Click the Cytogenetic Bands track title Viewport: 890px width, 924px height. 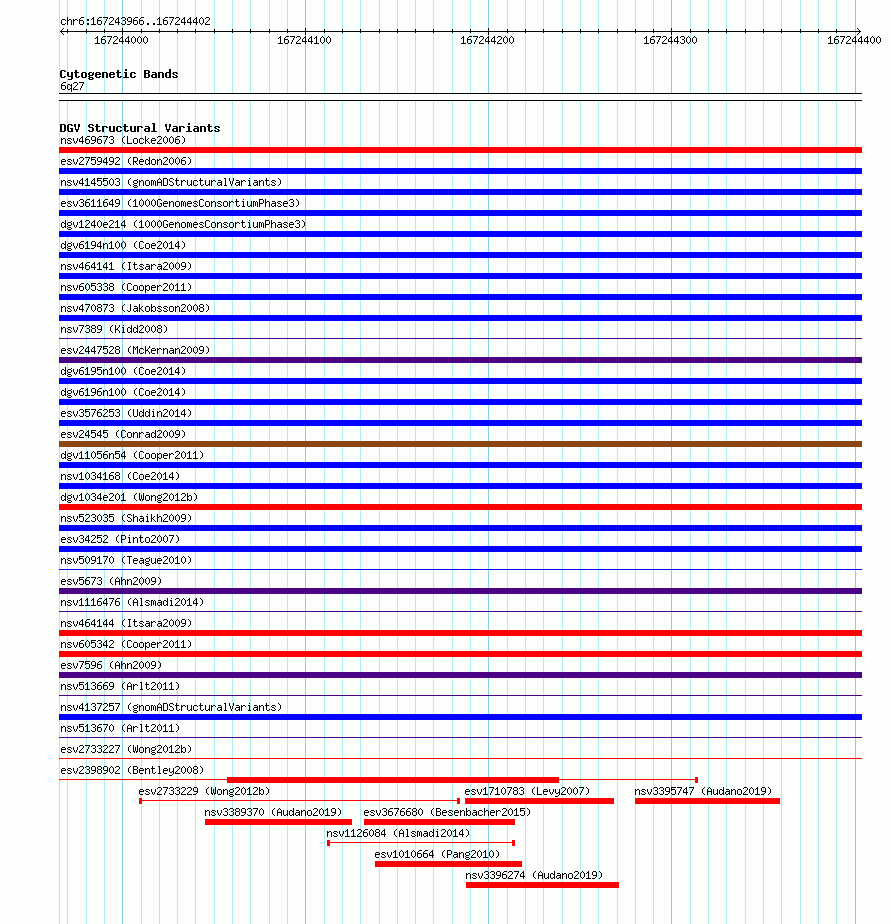coord(118,74)
